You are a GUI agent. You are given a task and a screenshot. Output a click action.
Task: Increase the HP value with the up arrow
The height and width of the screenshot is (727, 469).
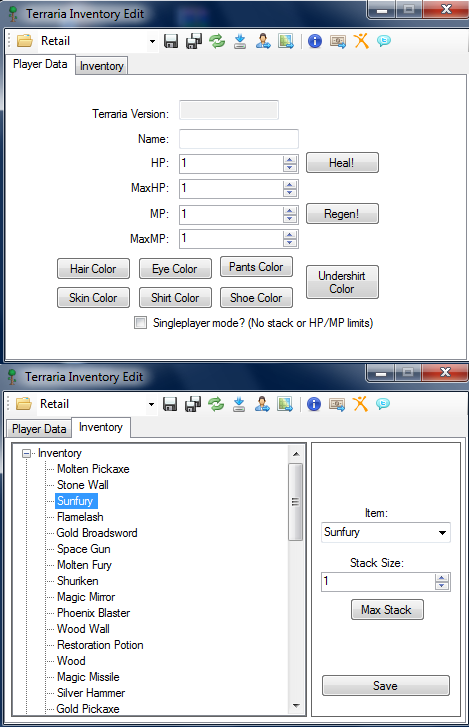[x=290, y=159]
